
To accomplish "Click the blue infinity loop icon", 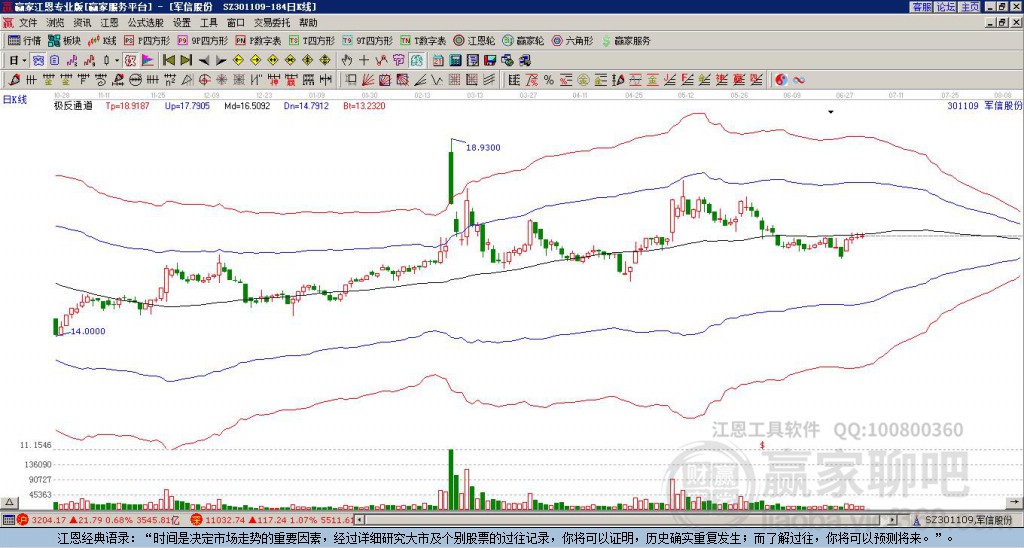I will (x=799, y=80).
